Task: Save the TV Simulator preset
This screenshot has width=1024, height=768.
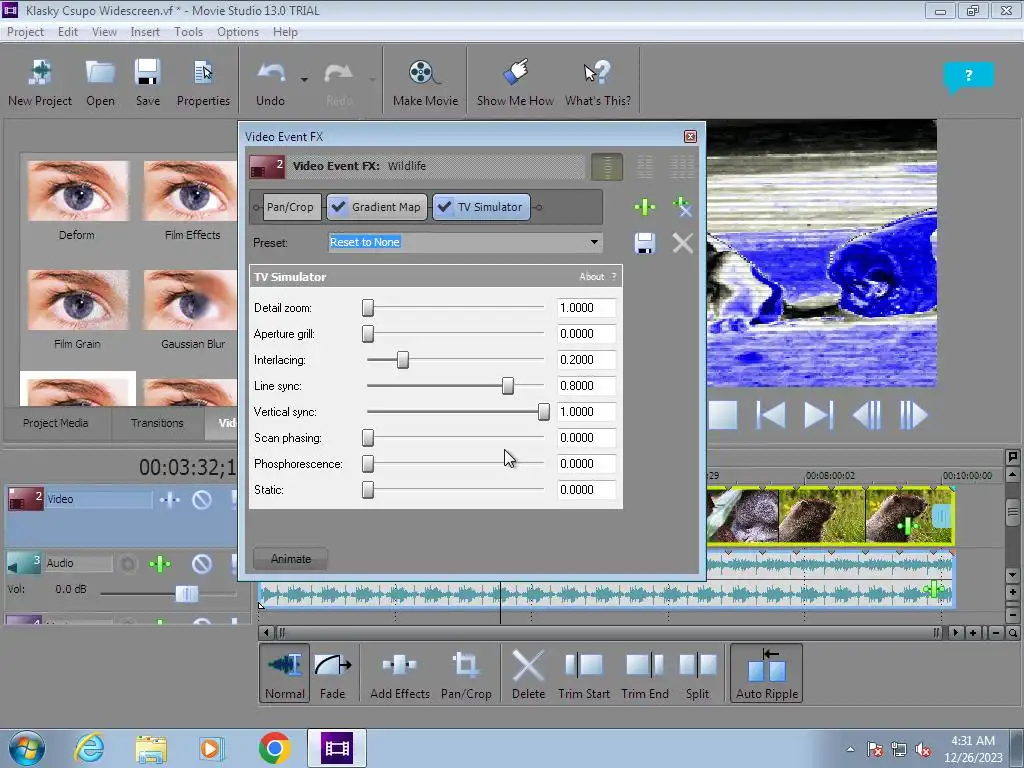Action: tap(645, 243)
